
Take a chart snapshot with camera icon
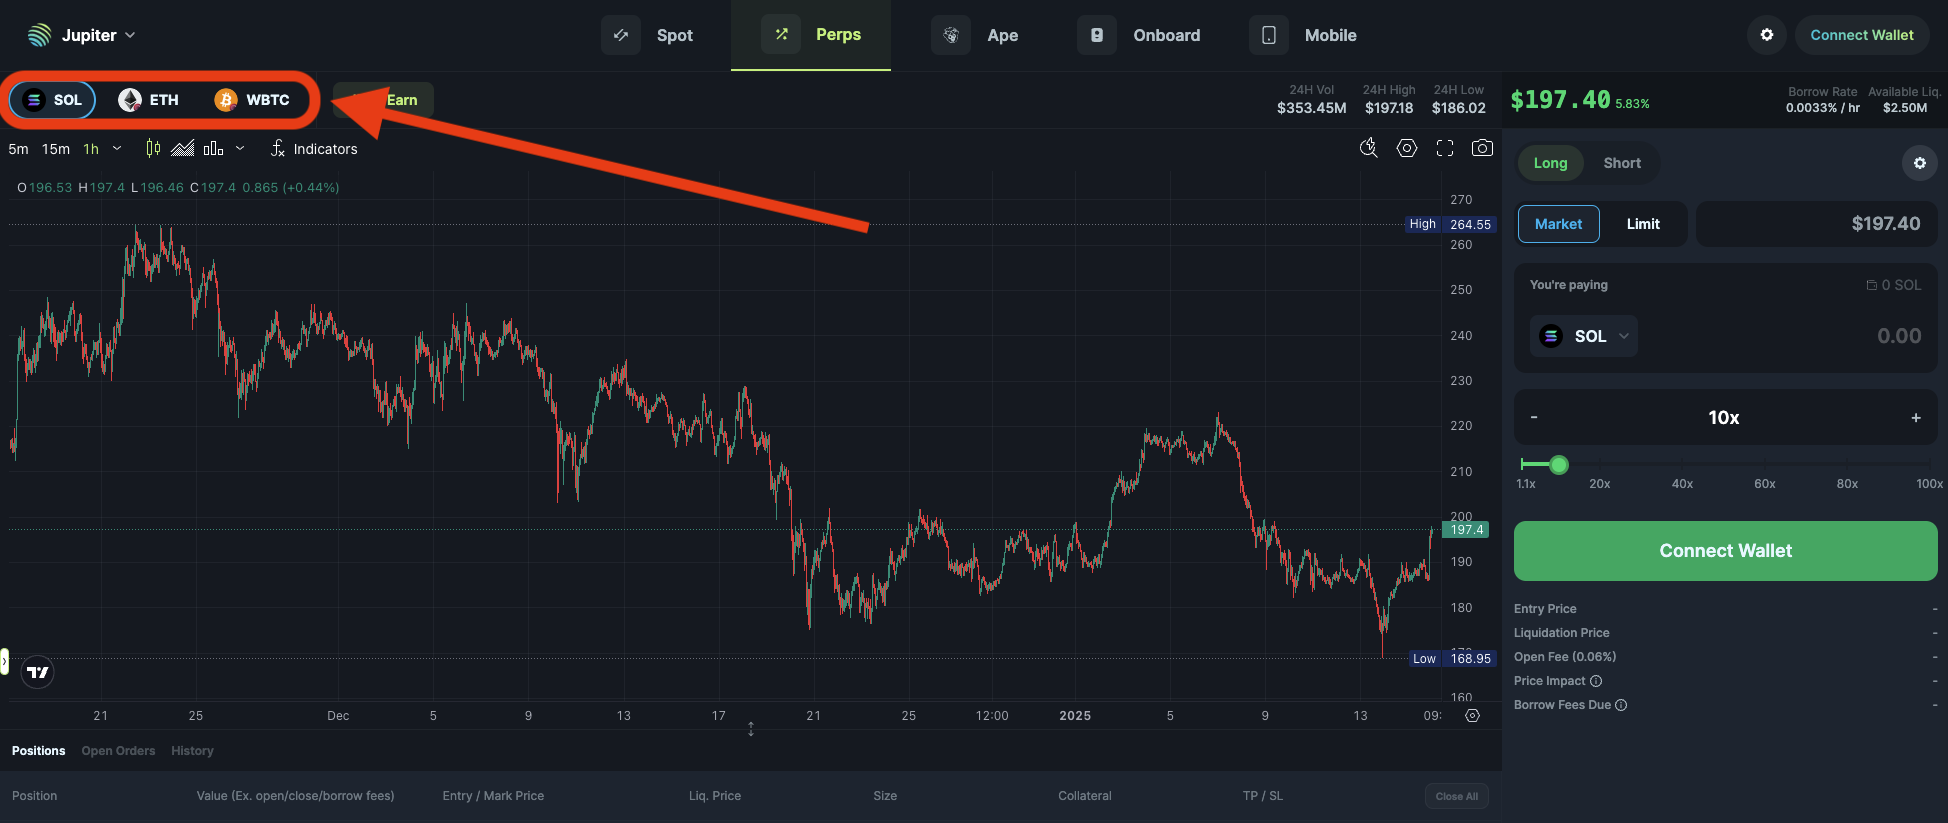[1482, 148]
